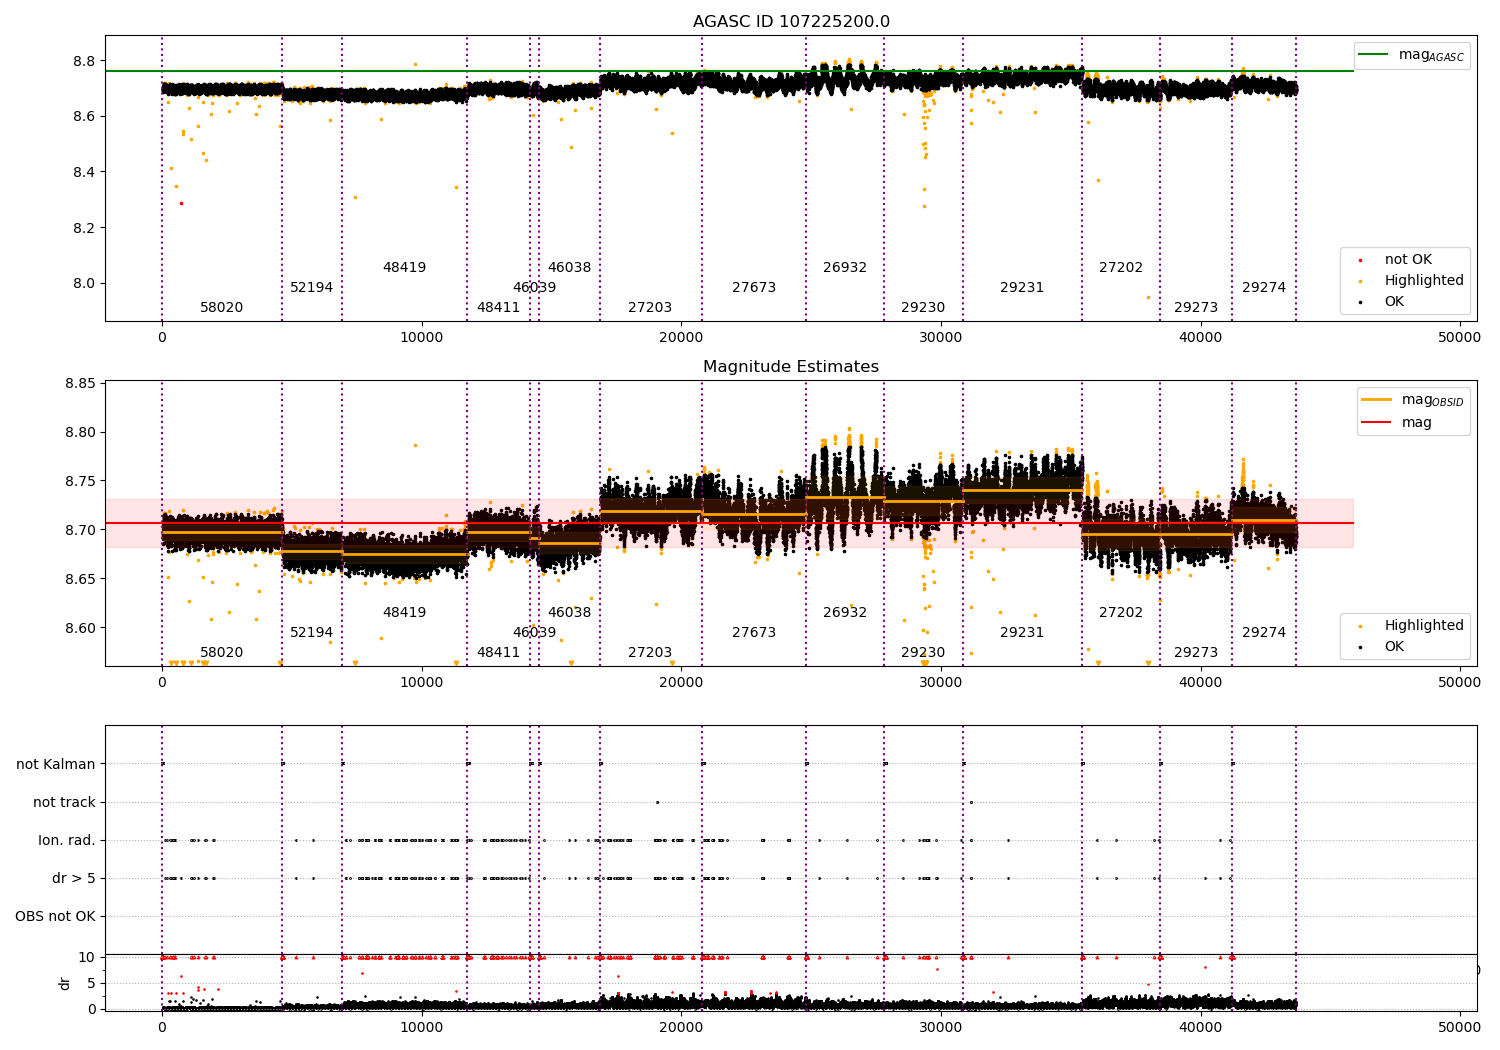Select OBSID label 29274 in Magnitude Estimates plot

pyautogui.click(x=1264, y=633)
